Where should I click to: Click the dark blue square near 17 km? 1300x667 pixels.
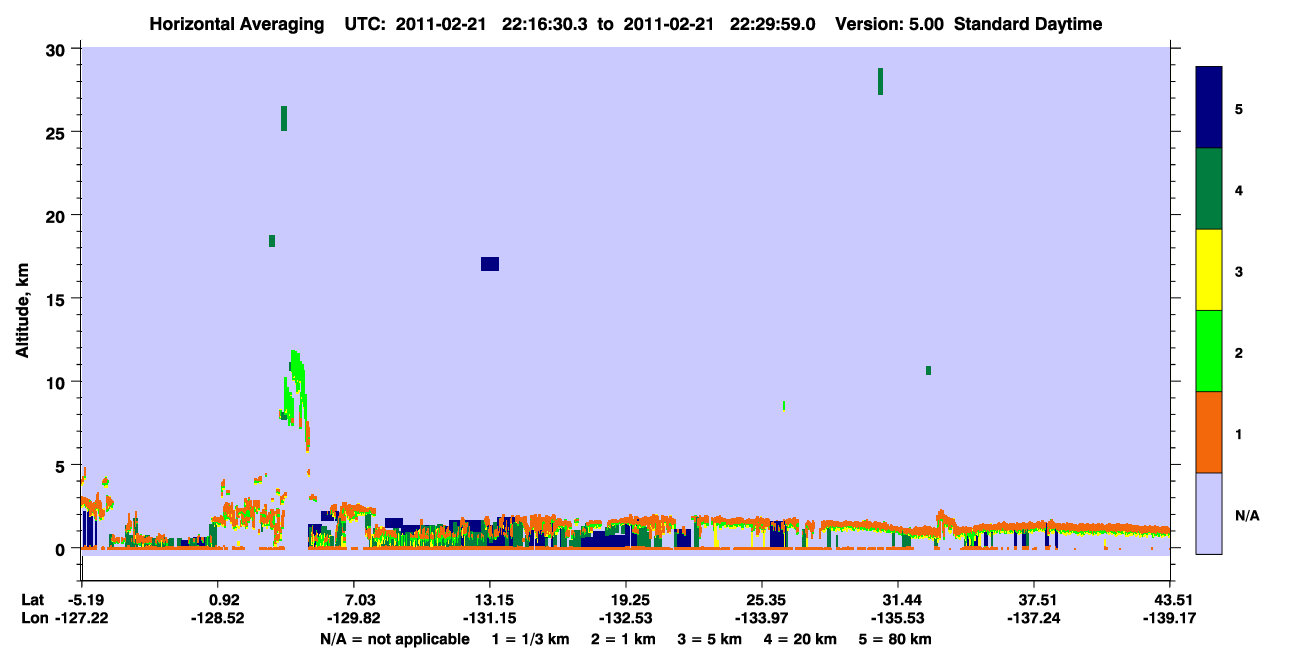click(490, 264)
